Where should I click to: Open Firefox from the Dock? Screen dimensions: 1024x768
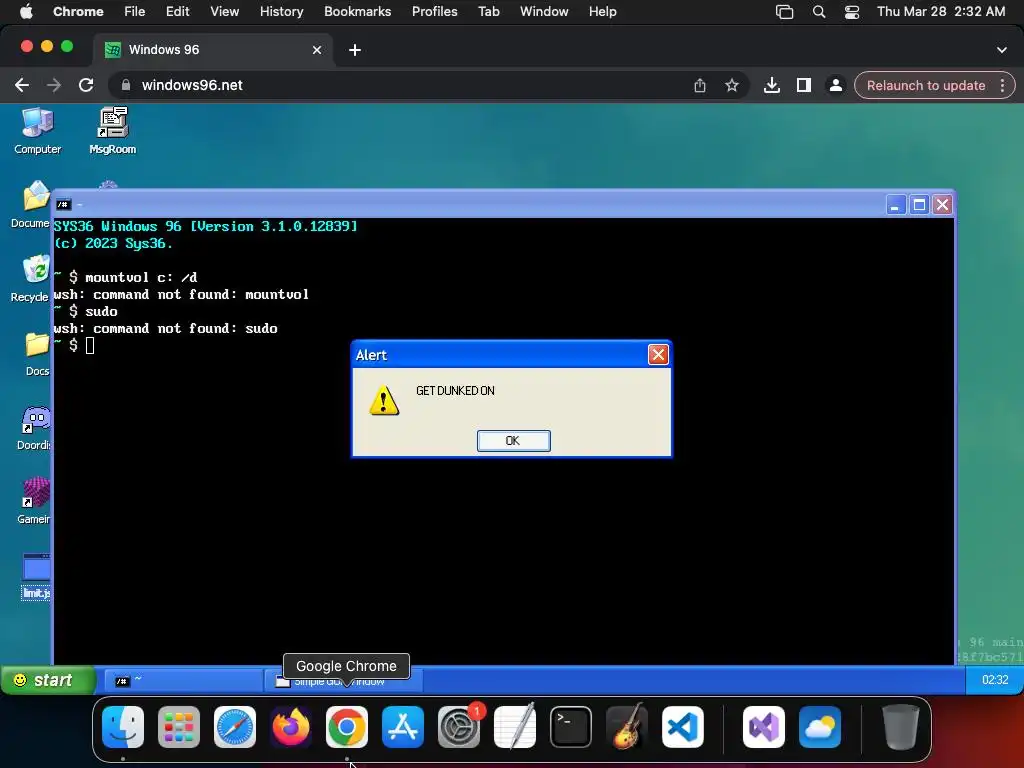[291, 727]
